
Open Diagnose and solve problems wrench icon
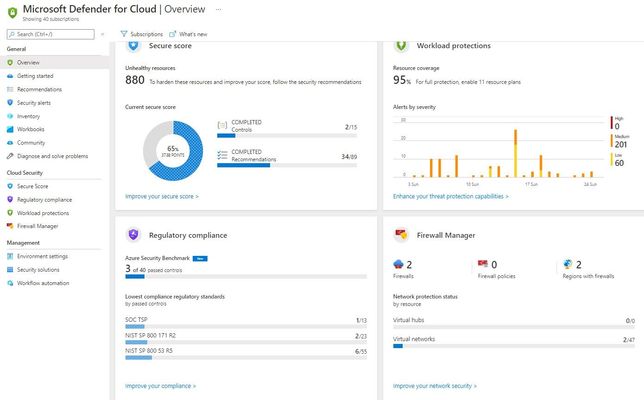(x=10, y=156)
